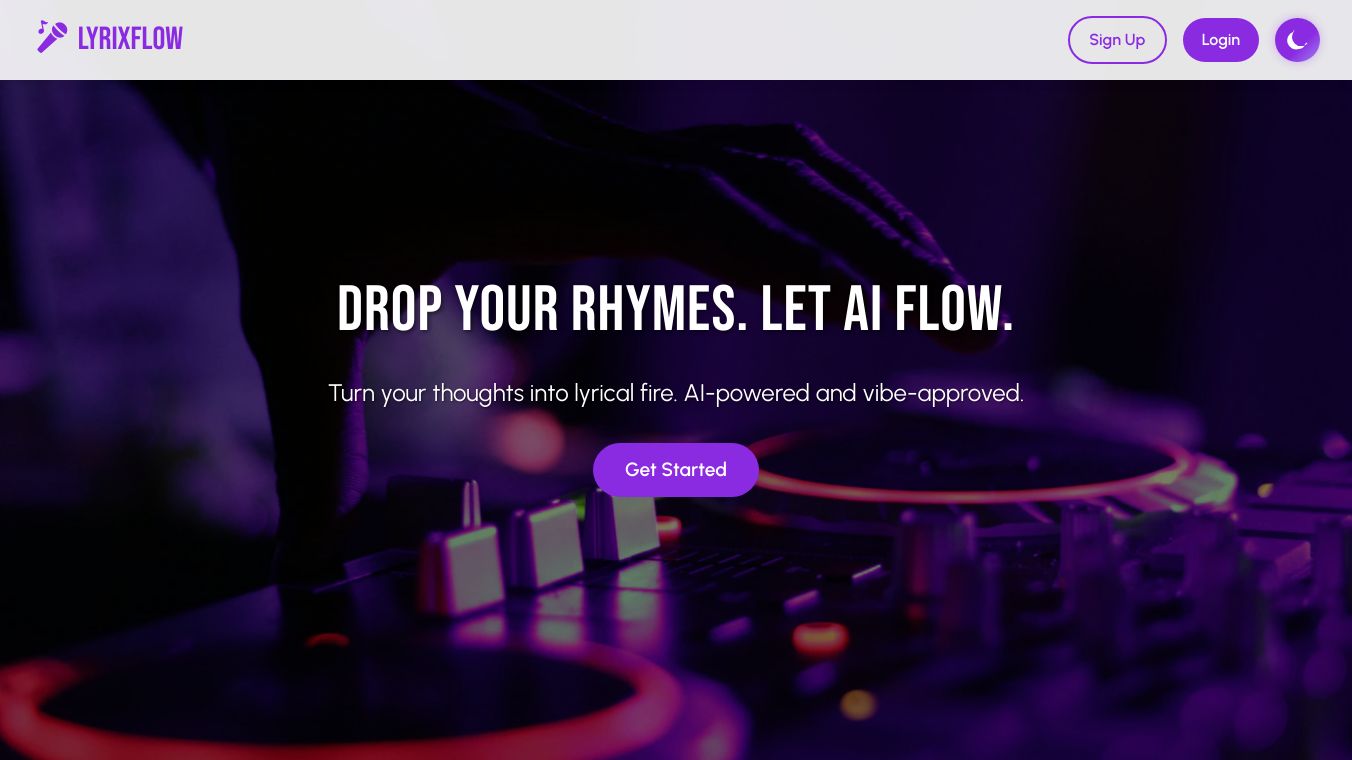
Task: Open the Sign Up page
Action: pos(1117,40)
